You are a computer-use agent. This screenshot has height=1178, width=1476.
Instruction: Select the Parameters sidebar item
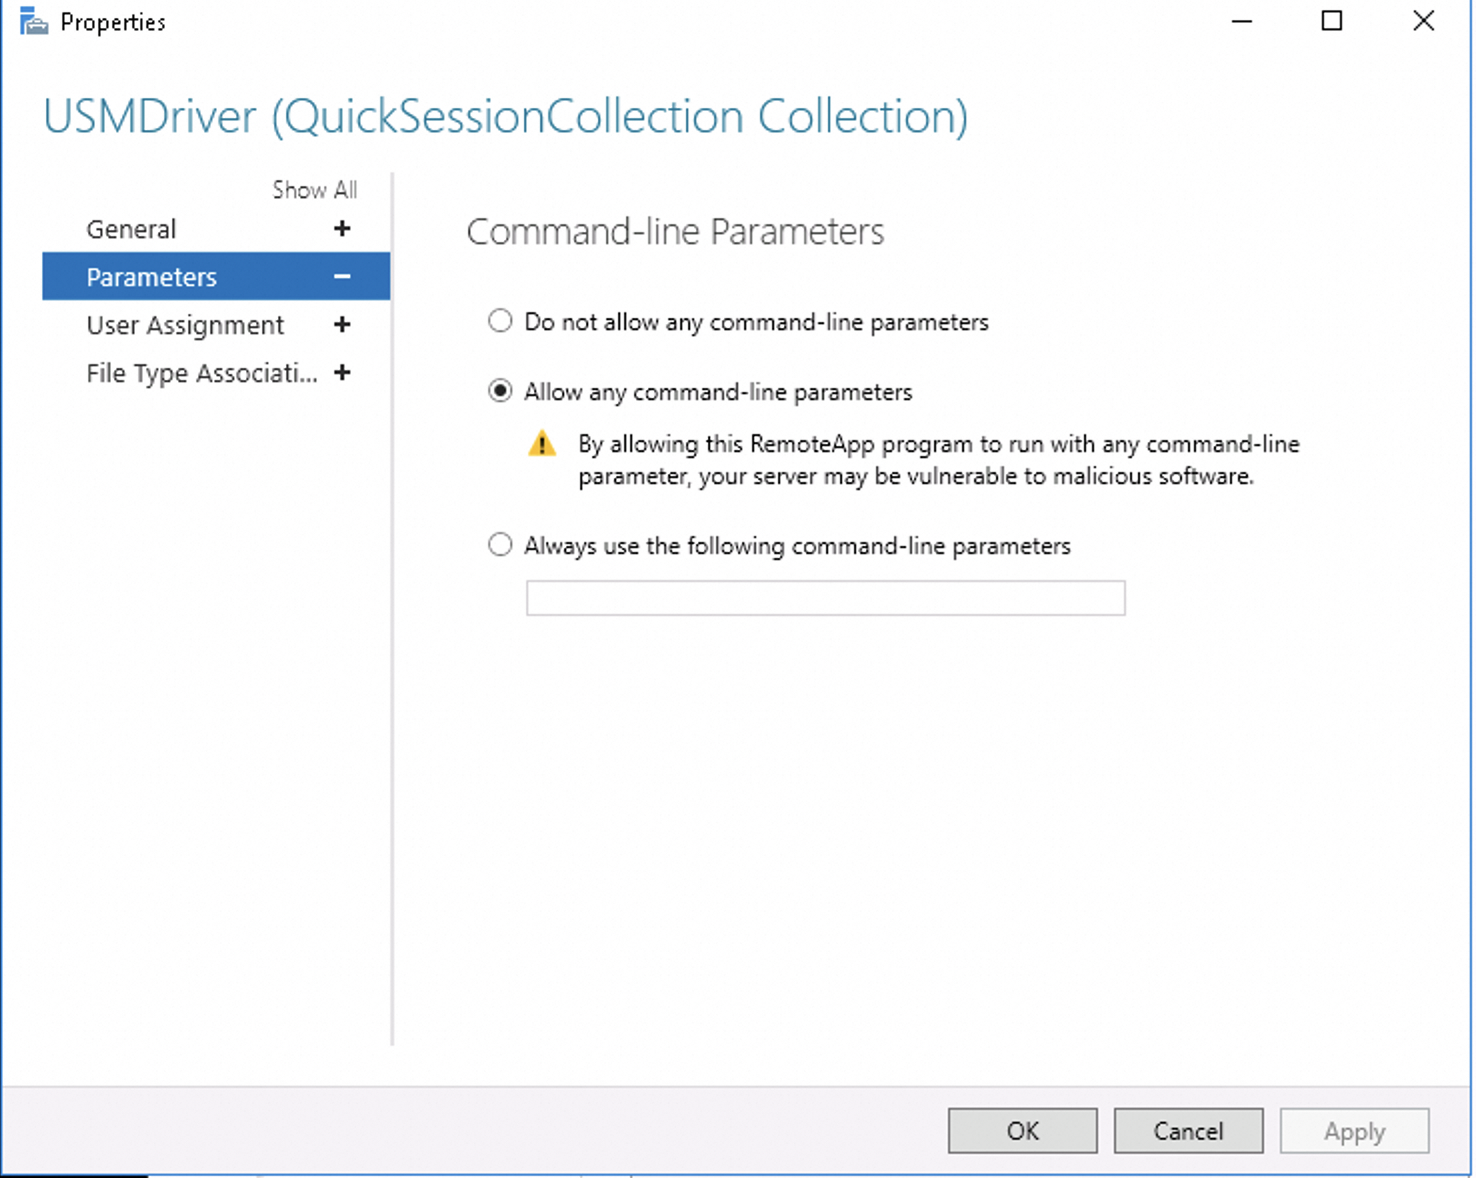pos(151,277)
